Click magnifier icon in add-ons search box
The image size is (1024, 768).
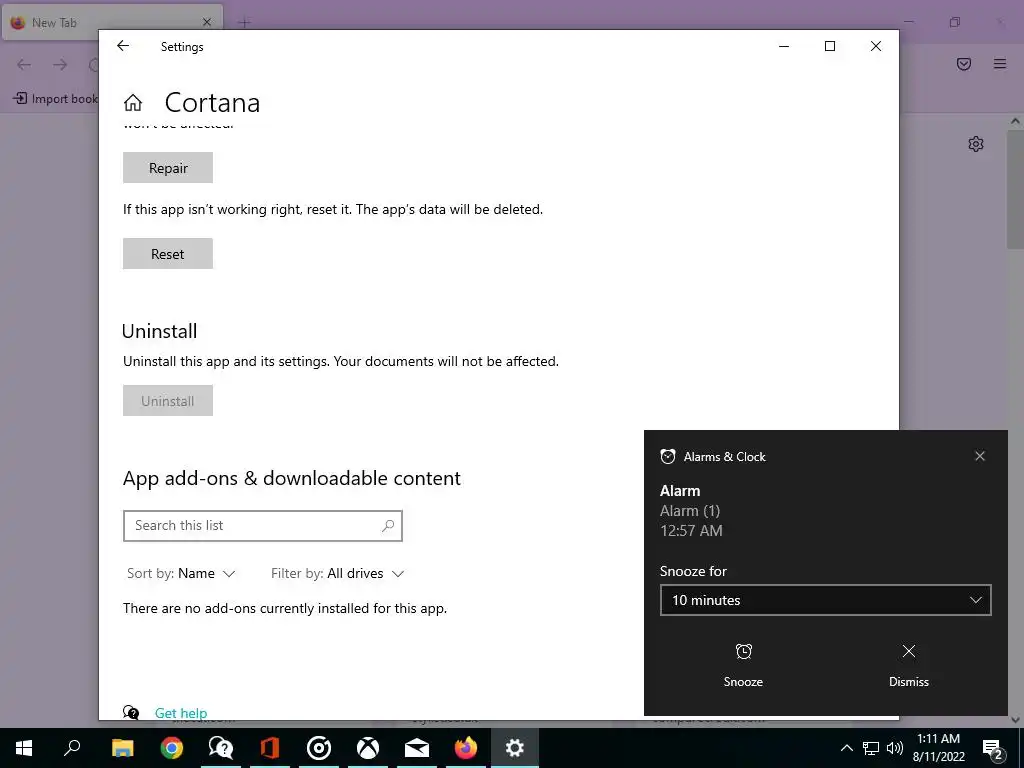point(388,526)
